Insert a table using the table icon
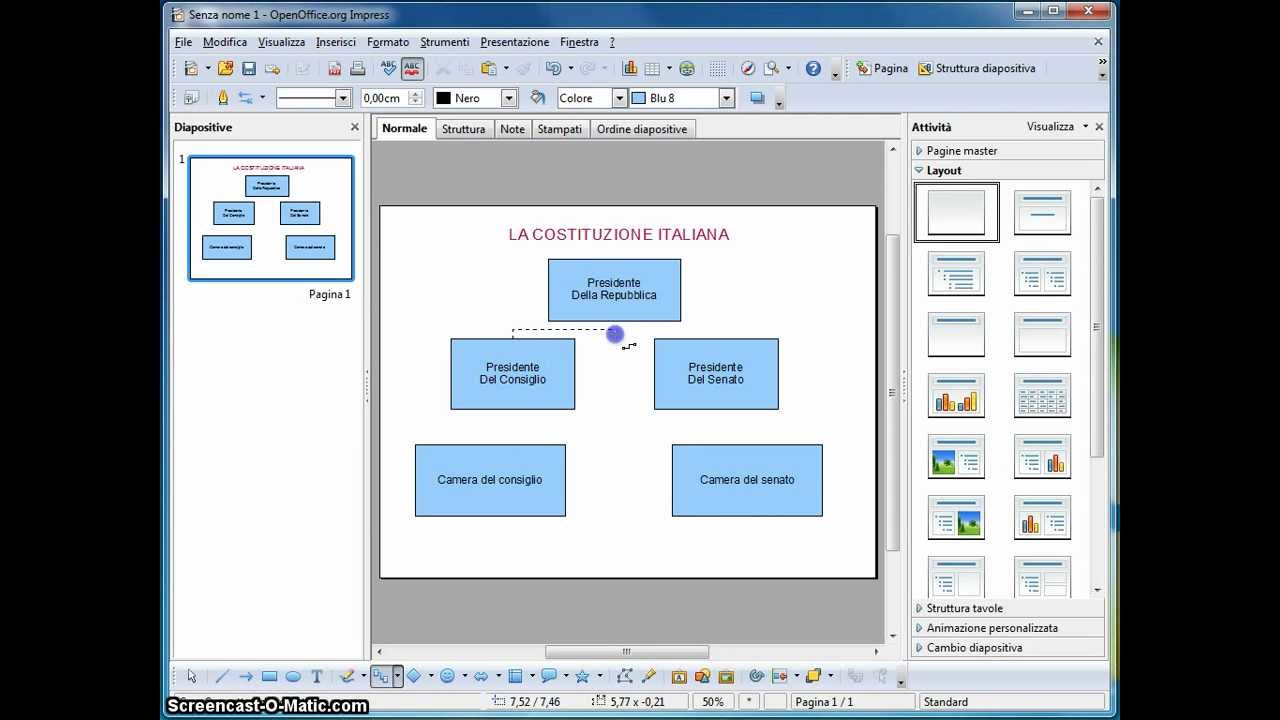1280x720 pixels. (652, 68)
